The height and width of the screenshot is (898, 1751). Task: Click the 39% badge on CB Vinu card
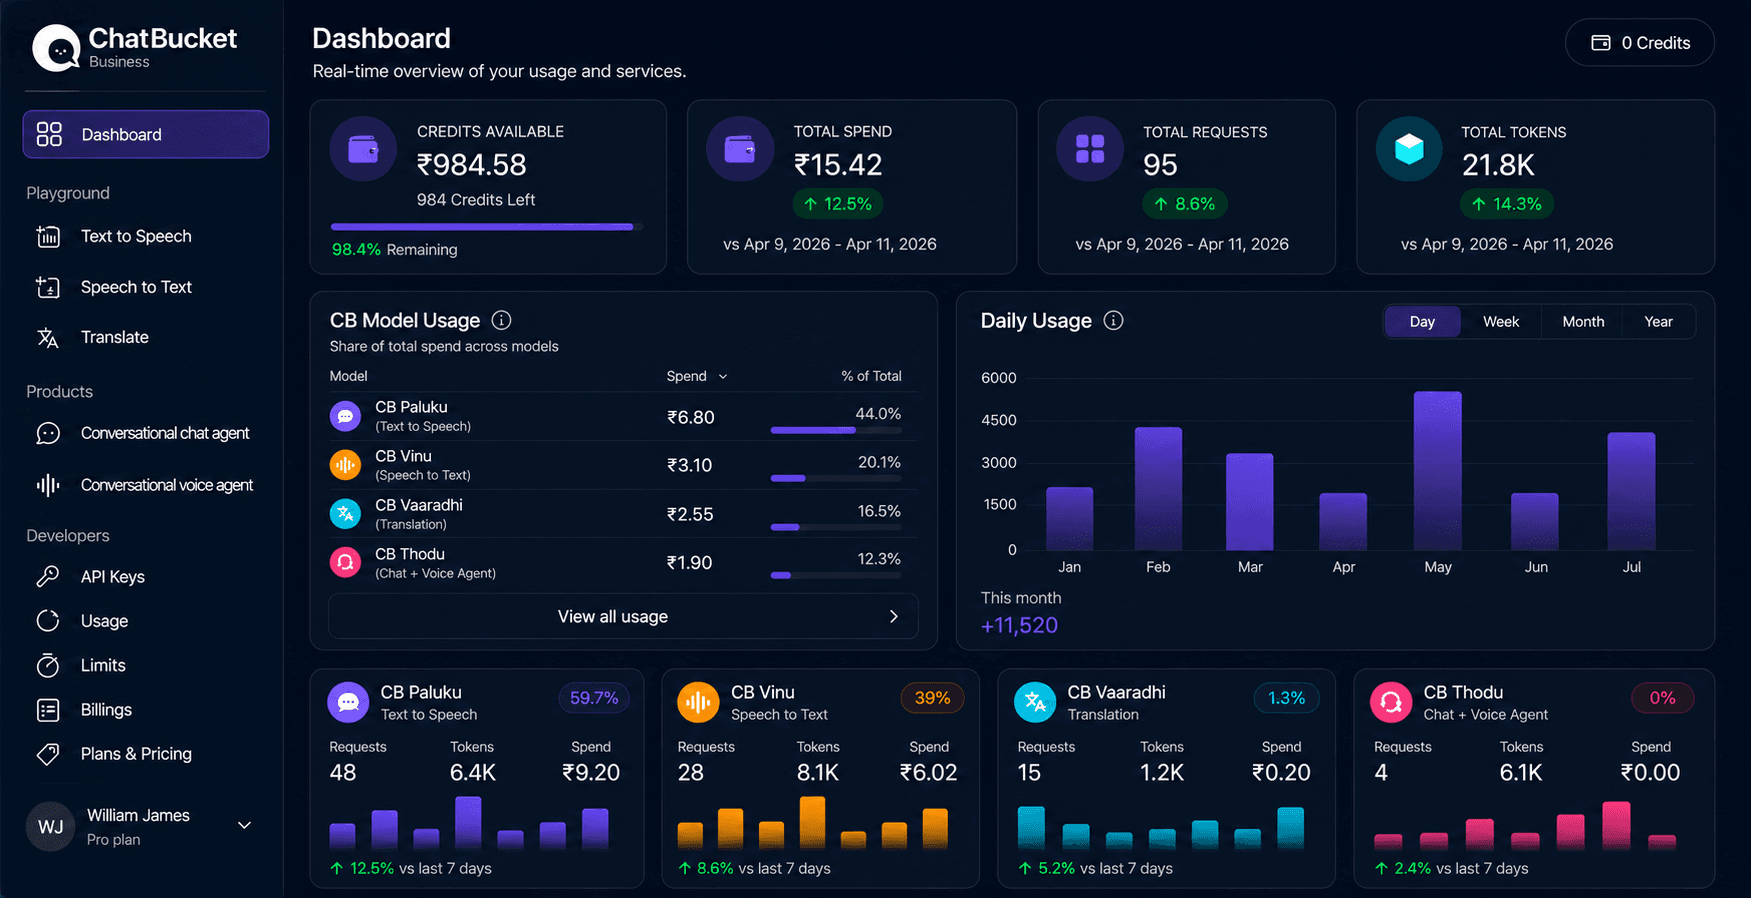coord(932,698)
